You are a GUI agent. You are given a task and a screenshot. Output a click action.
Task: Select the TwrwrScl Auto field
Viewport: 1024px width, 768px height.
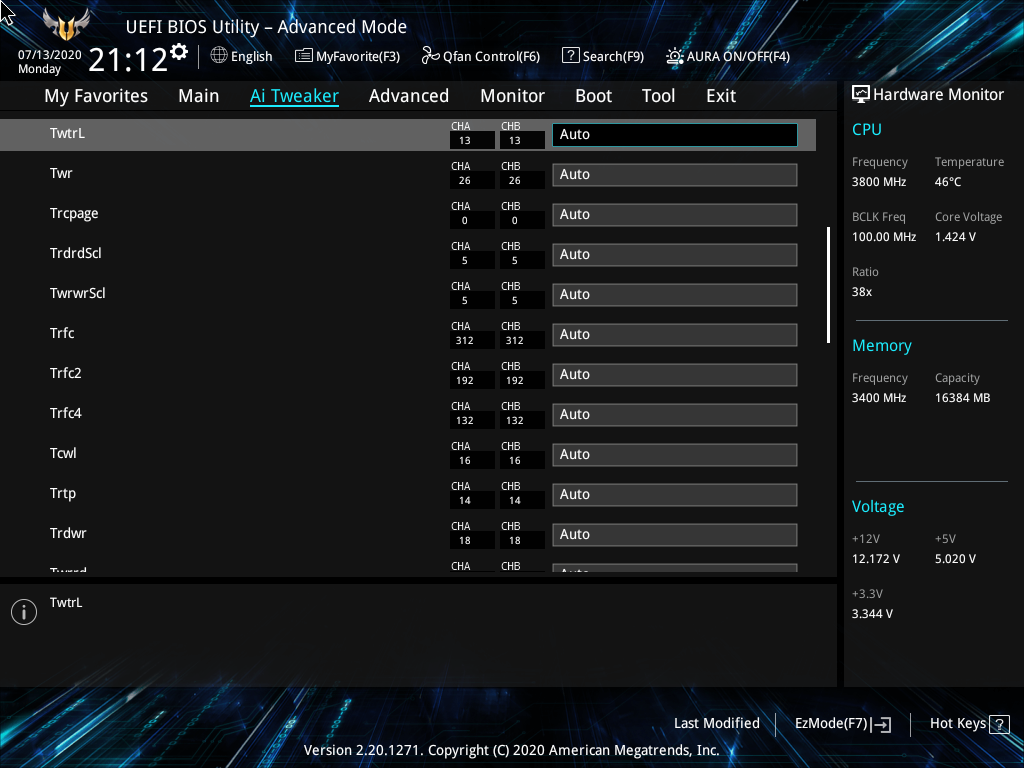(x=675, y=295)
